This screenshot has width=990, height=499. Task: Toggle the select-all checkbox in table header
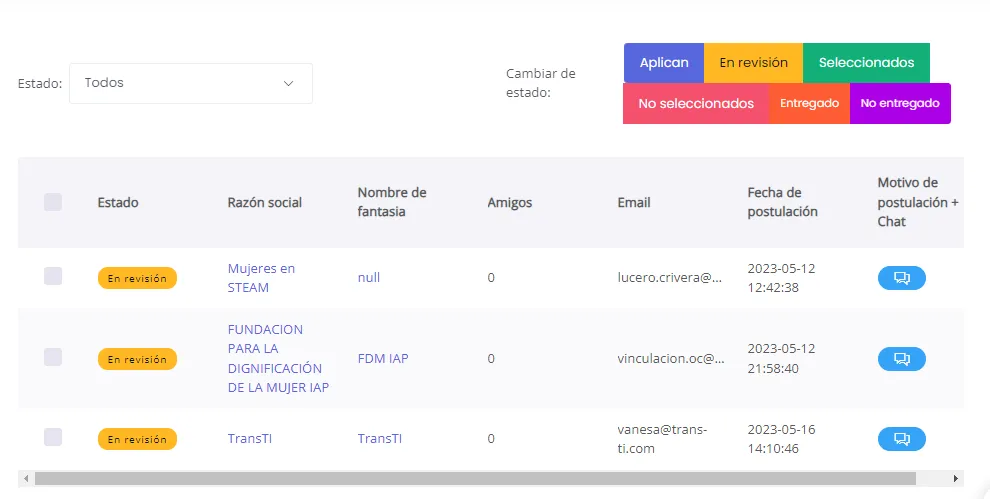(x=53, y=202)
